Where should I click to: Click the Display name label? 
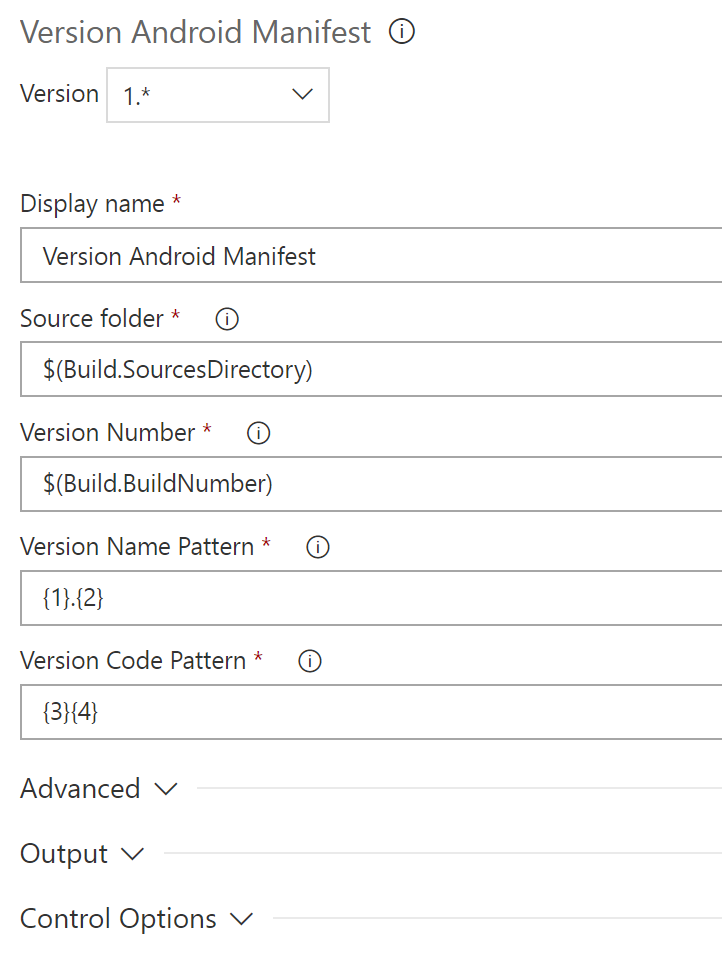click(92, 203)
